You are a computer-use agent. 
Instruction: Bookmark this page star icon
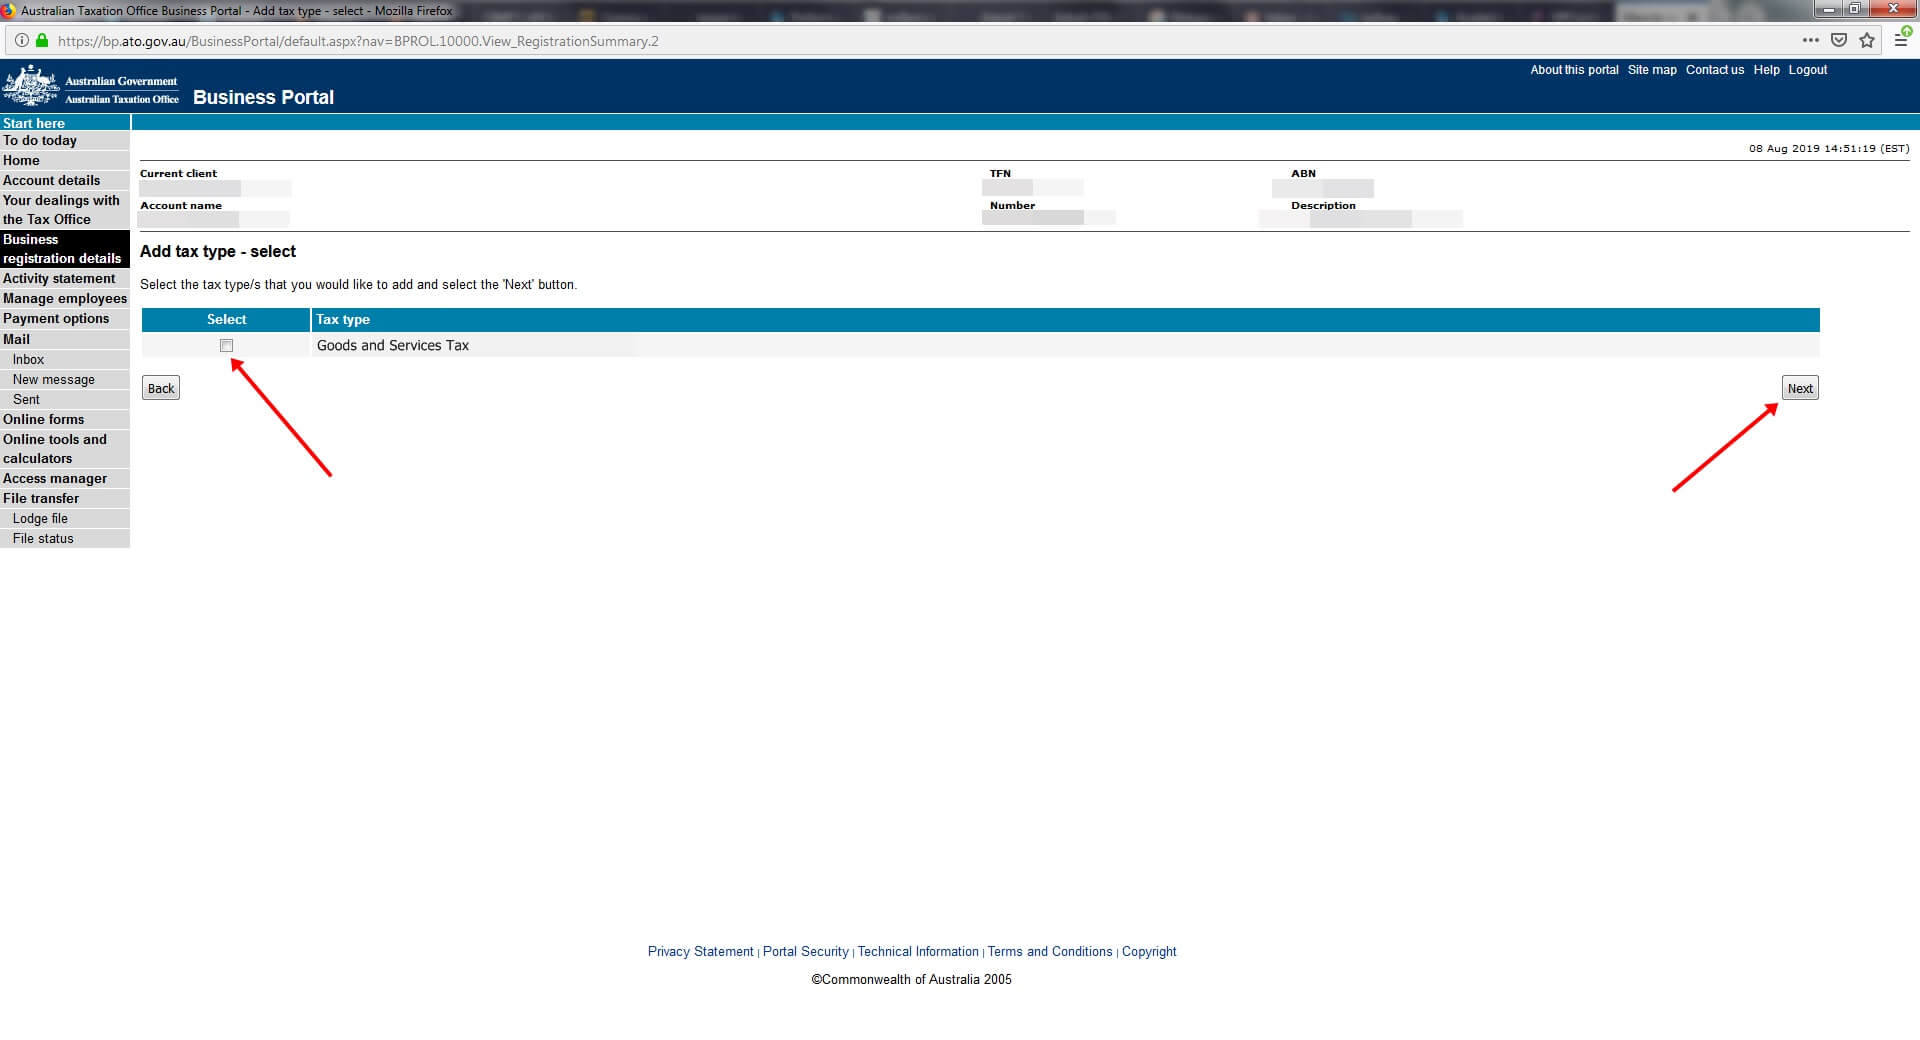(x=1866, y=41)
